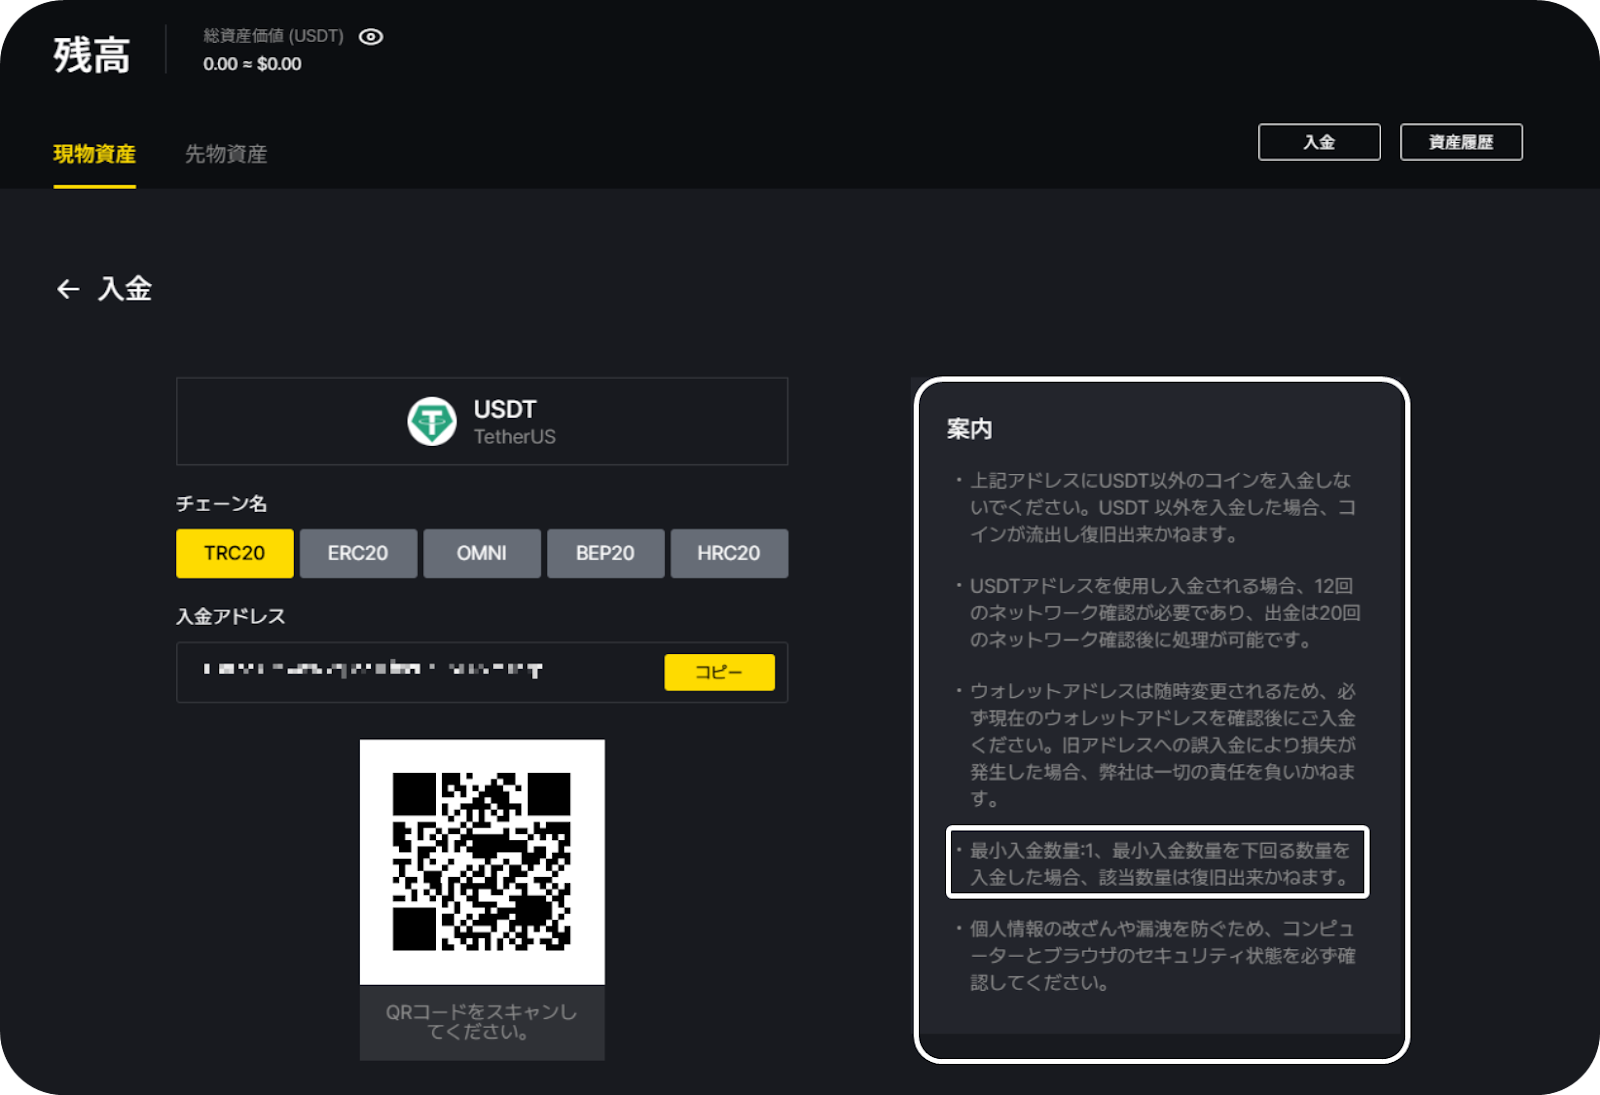Copy the deposit address with コピー button

pyautogui.click(x=719, y=672)
